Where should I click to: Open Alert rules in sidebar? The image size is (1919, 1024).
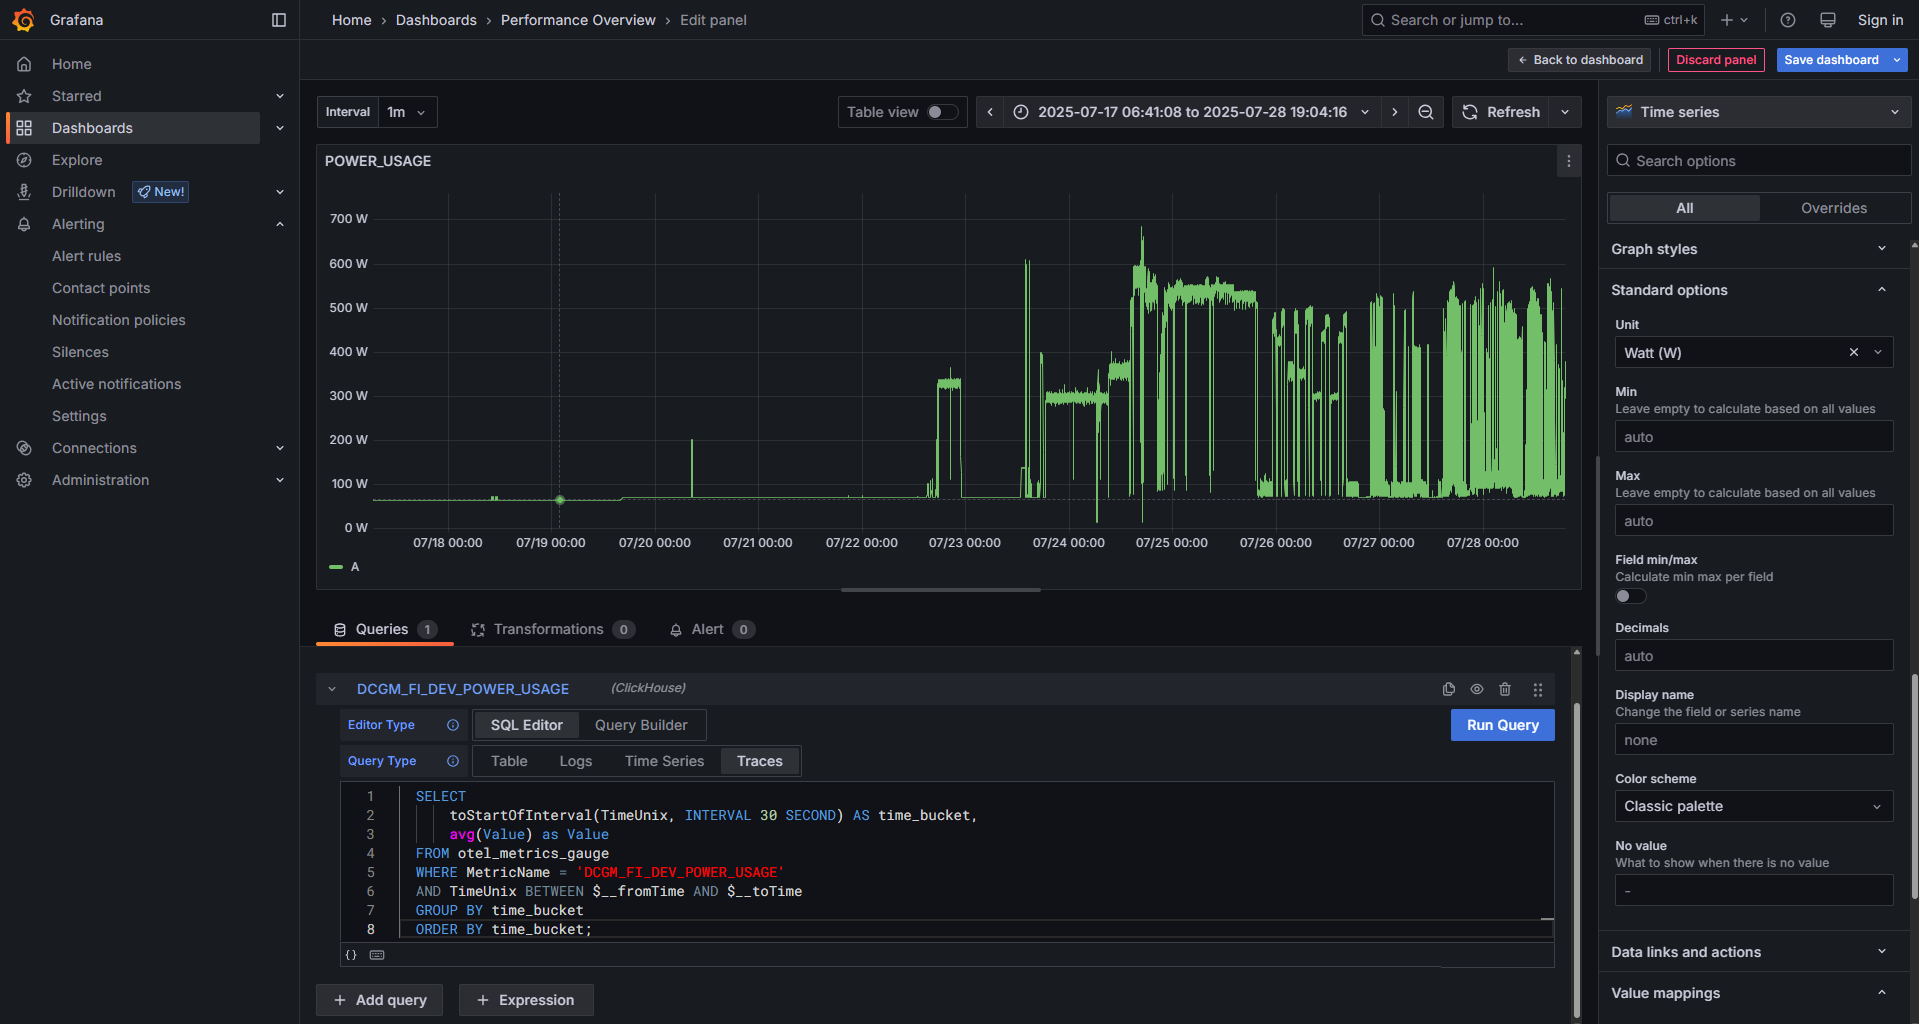pyautogui.click(x=86, y=256)
